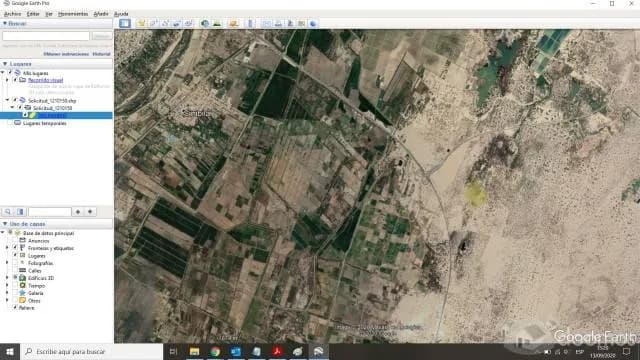Move item down with the down arrow
The height and width of the screenshot is (360, 640).
point(90,211)
